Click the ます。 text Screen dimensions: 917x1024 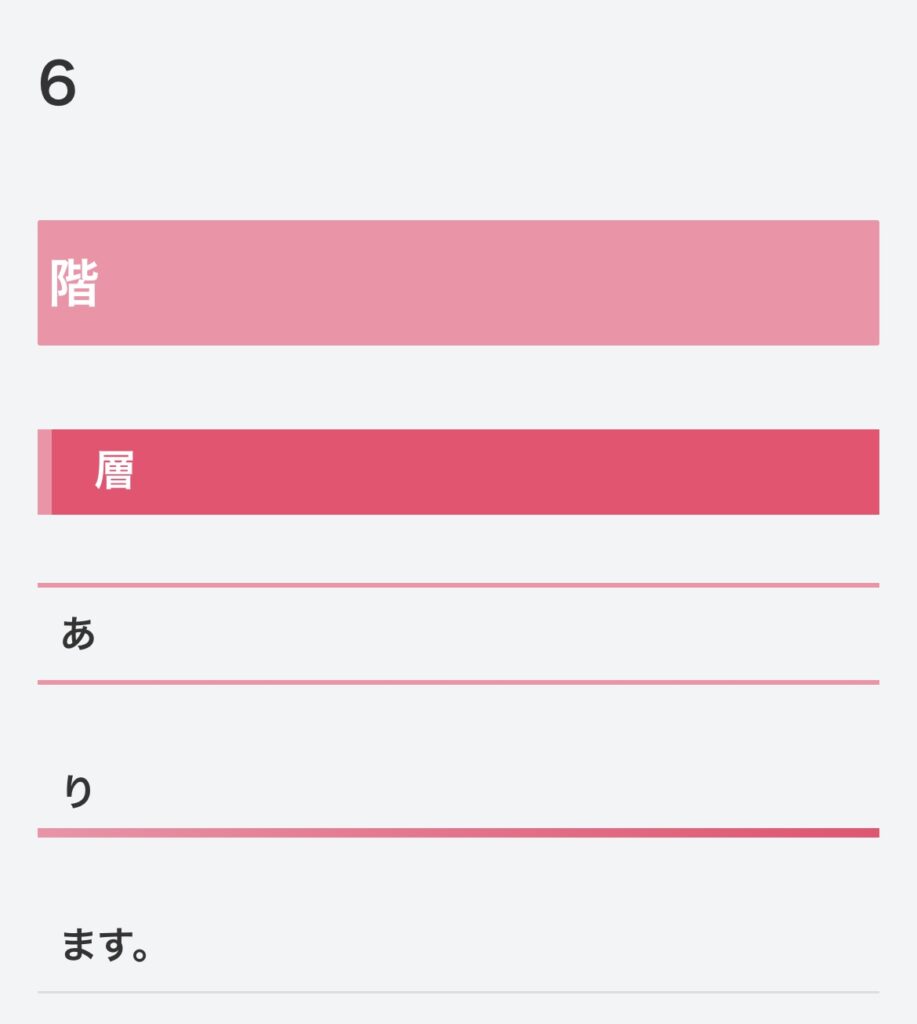point(105,945)
